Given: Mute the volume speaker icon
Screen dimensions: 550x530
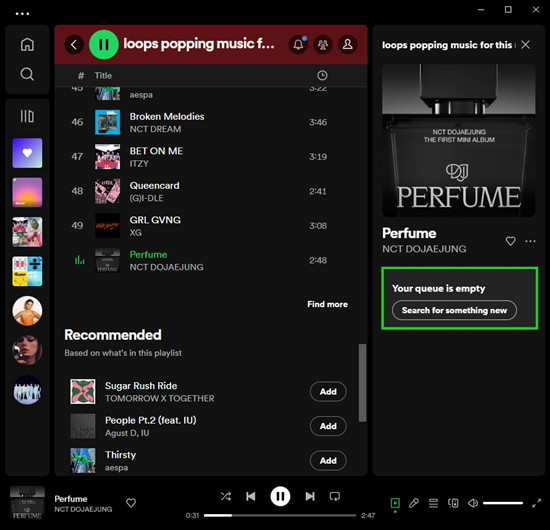Looking at the screenshot, I should coord(473,503).
